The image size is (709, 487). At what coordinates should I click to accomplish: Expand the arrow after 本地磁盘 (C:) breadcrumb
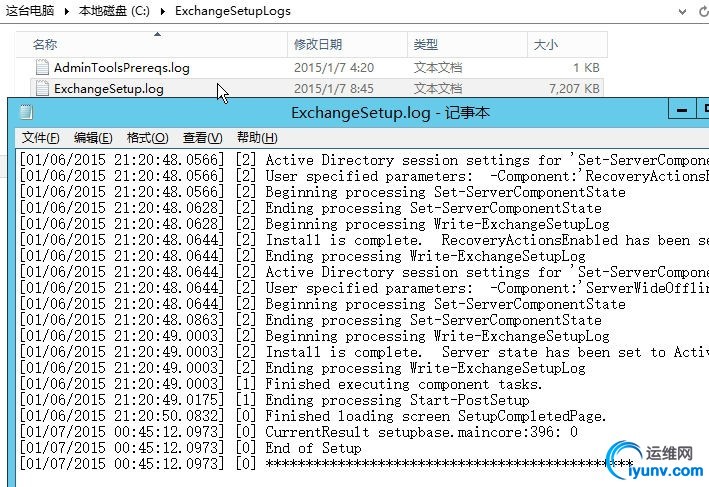[x=163, y=11]
